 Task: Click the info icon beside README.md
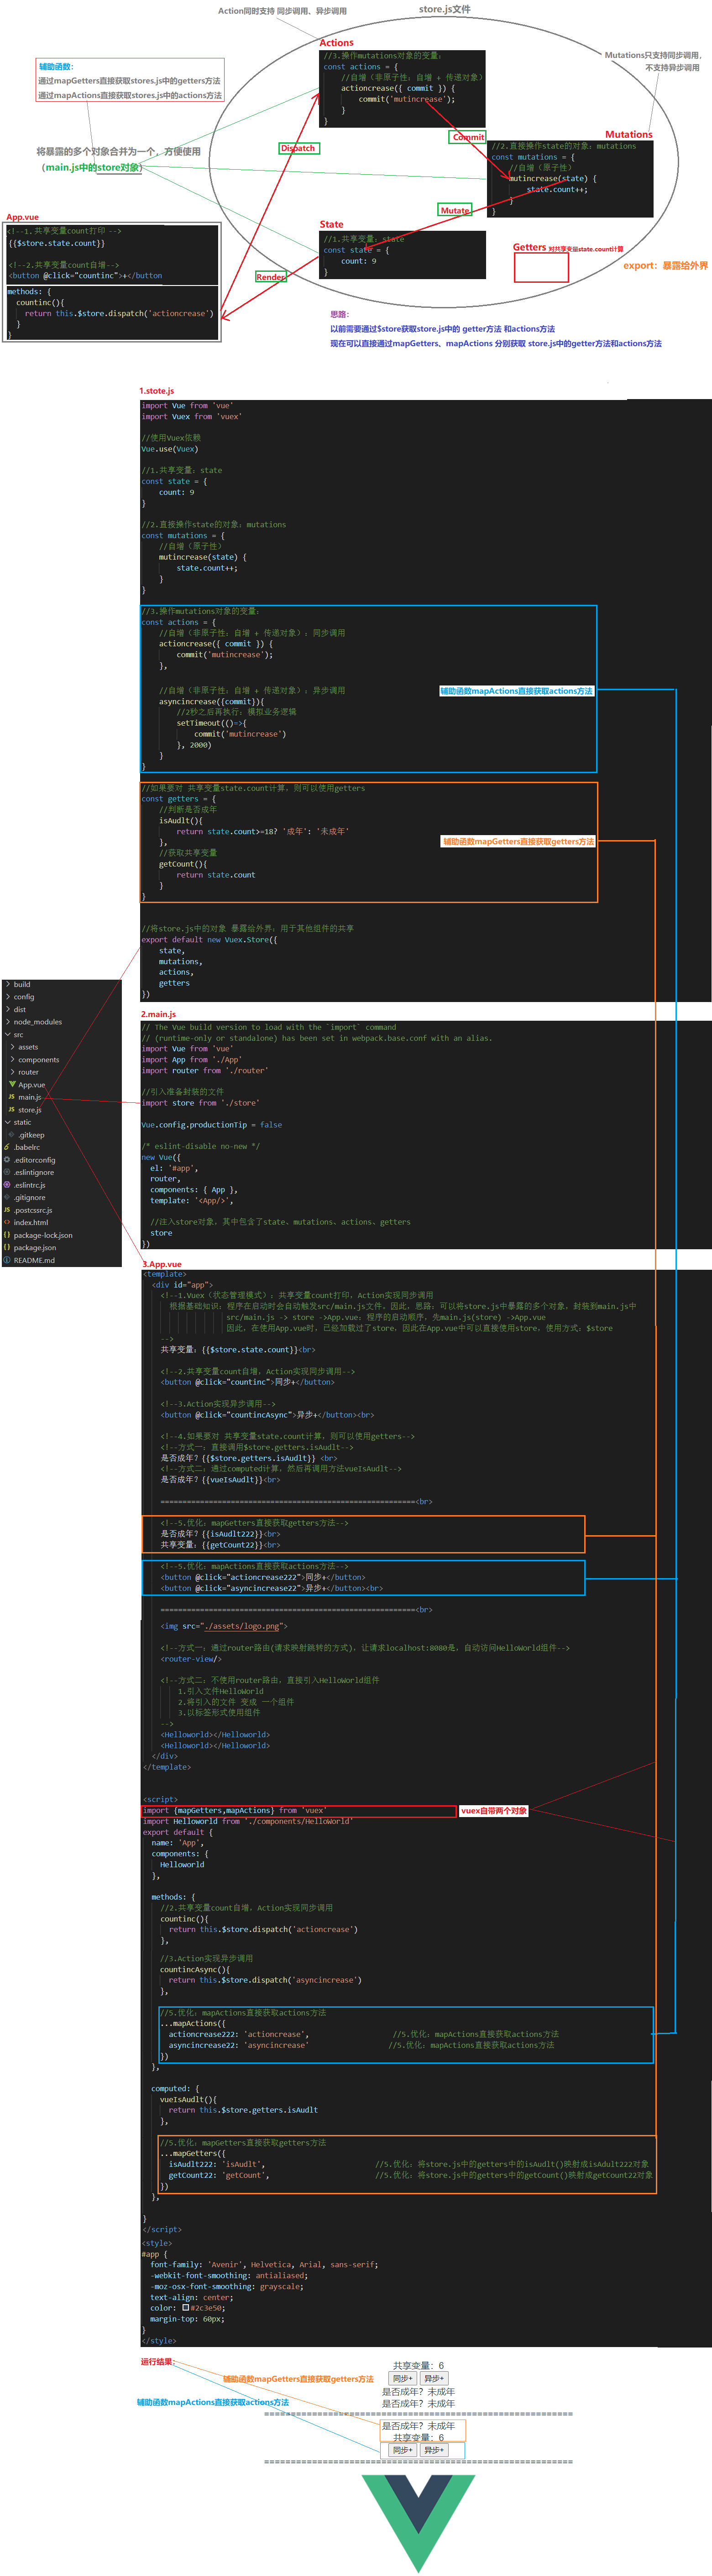[x=7, y=1260]
